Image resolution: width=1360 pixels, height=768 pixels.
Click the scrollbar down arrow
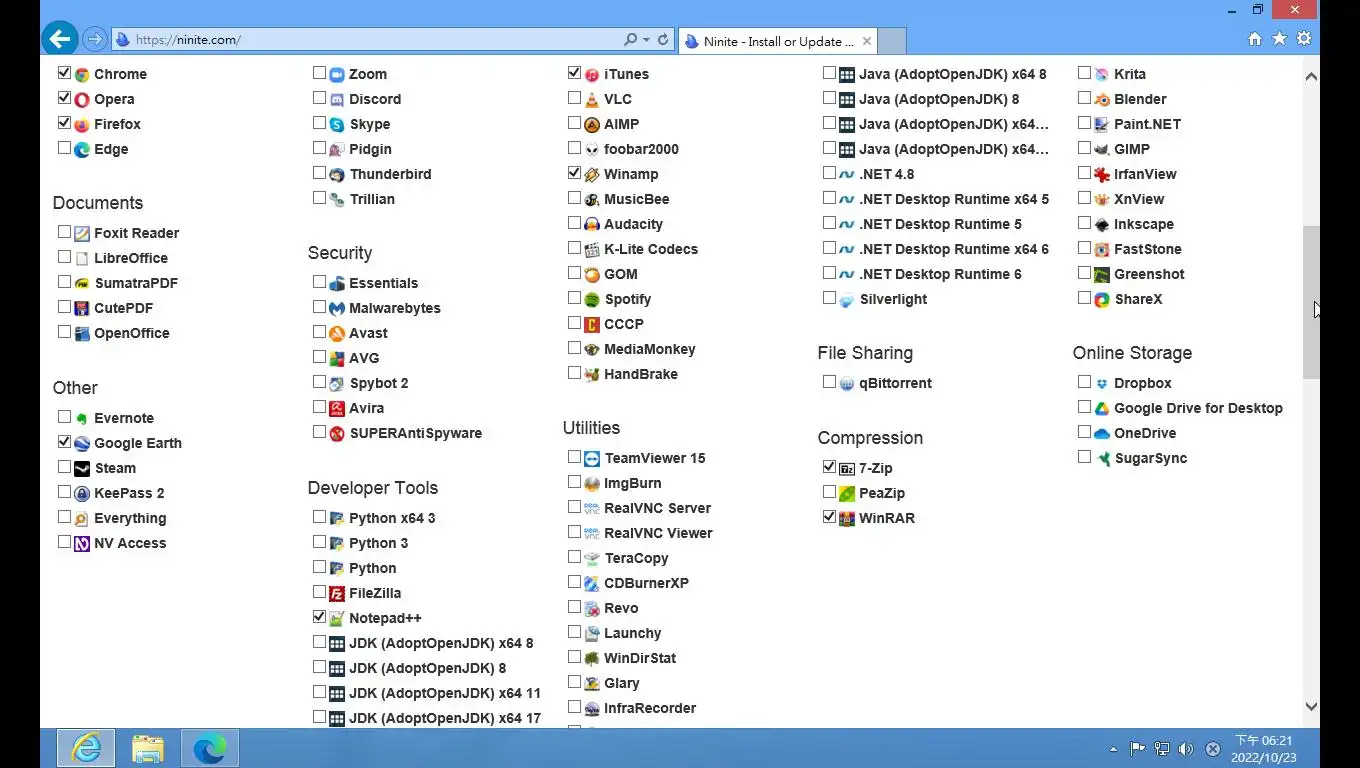coord(1311,706)
